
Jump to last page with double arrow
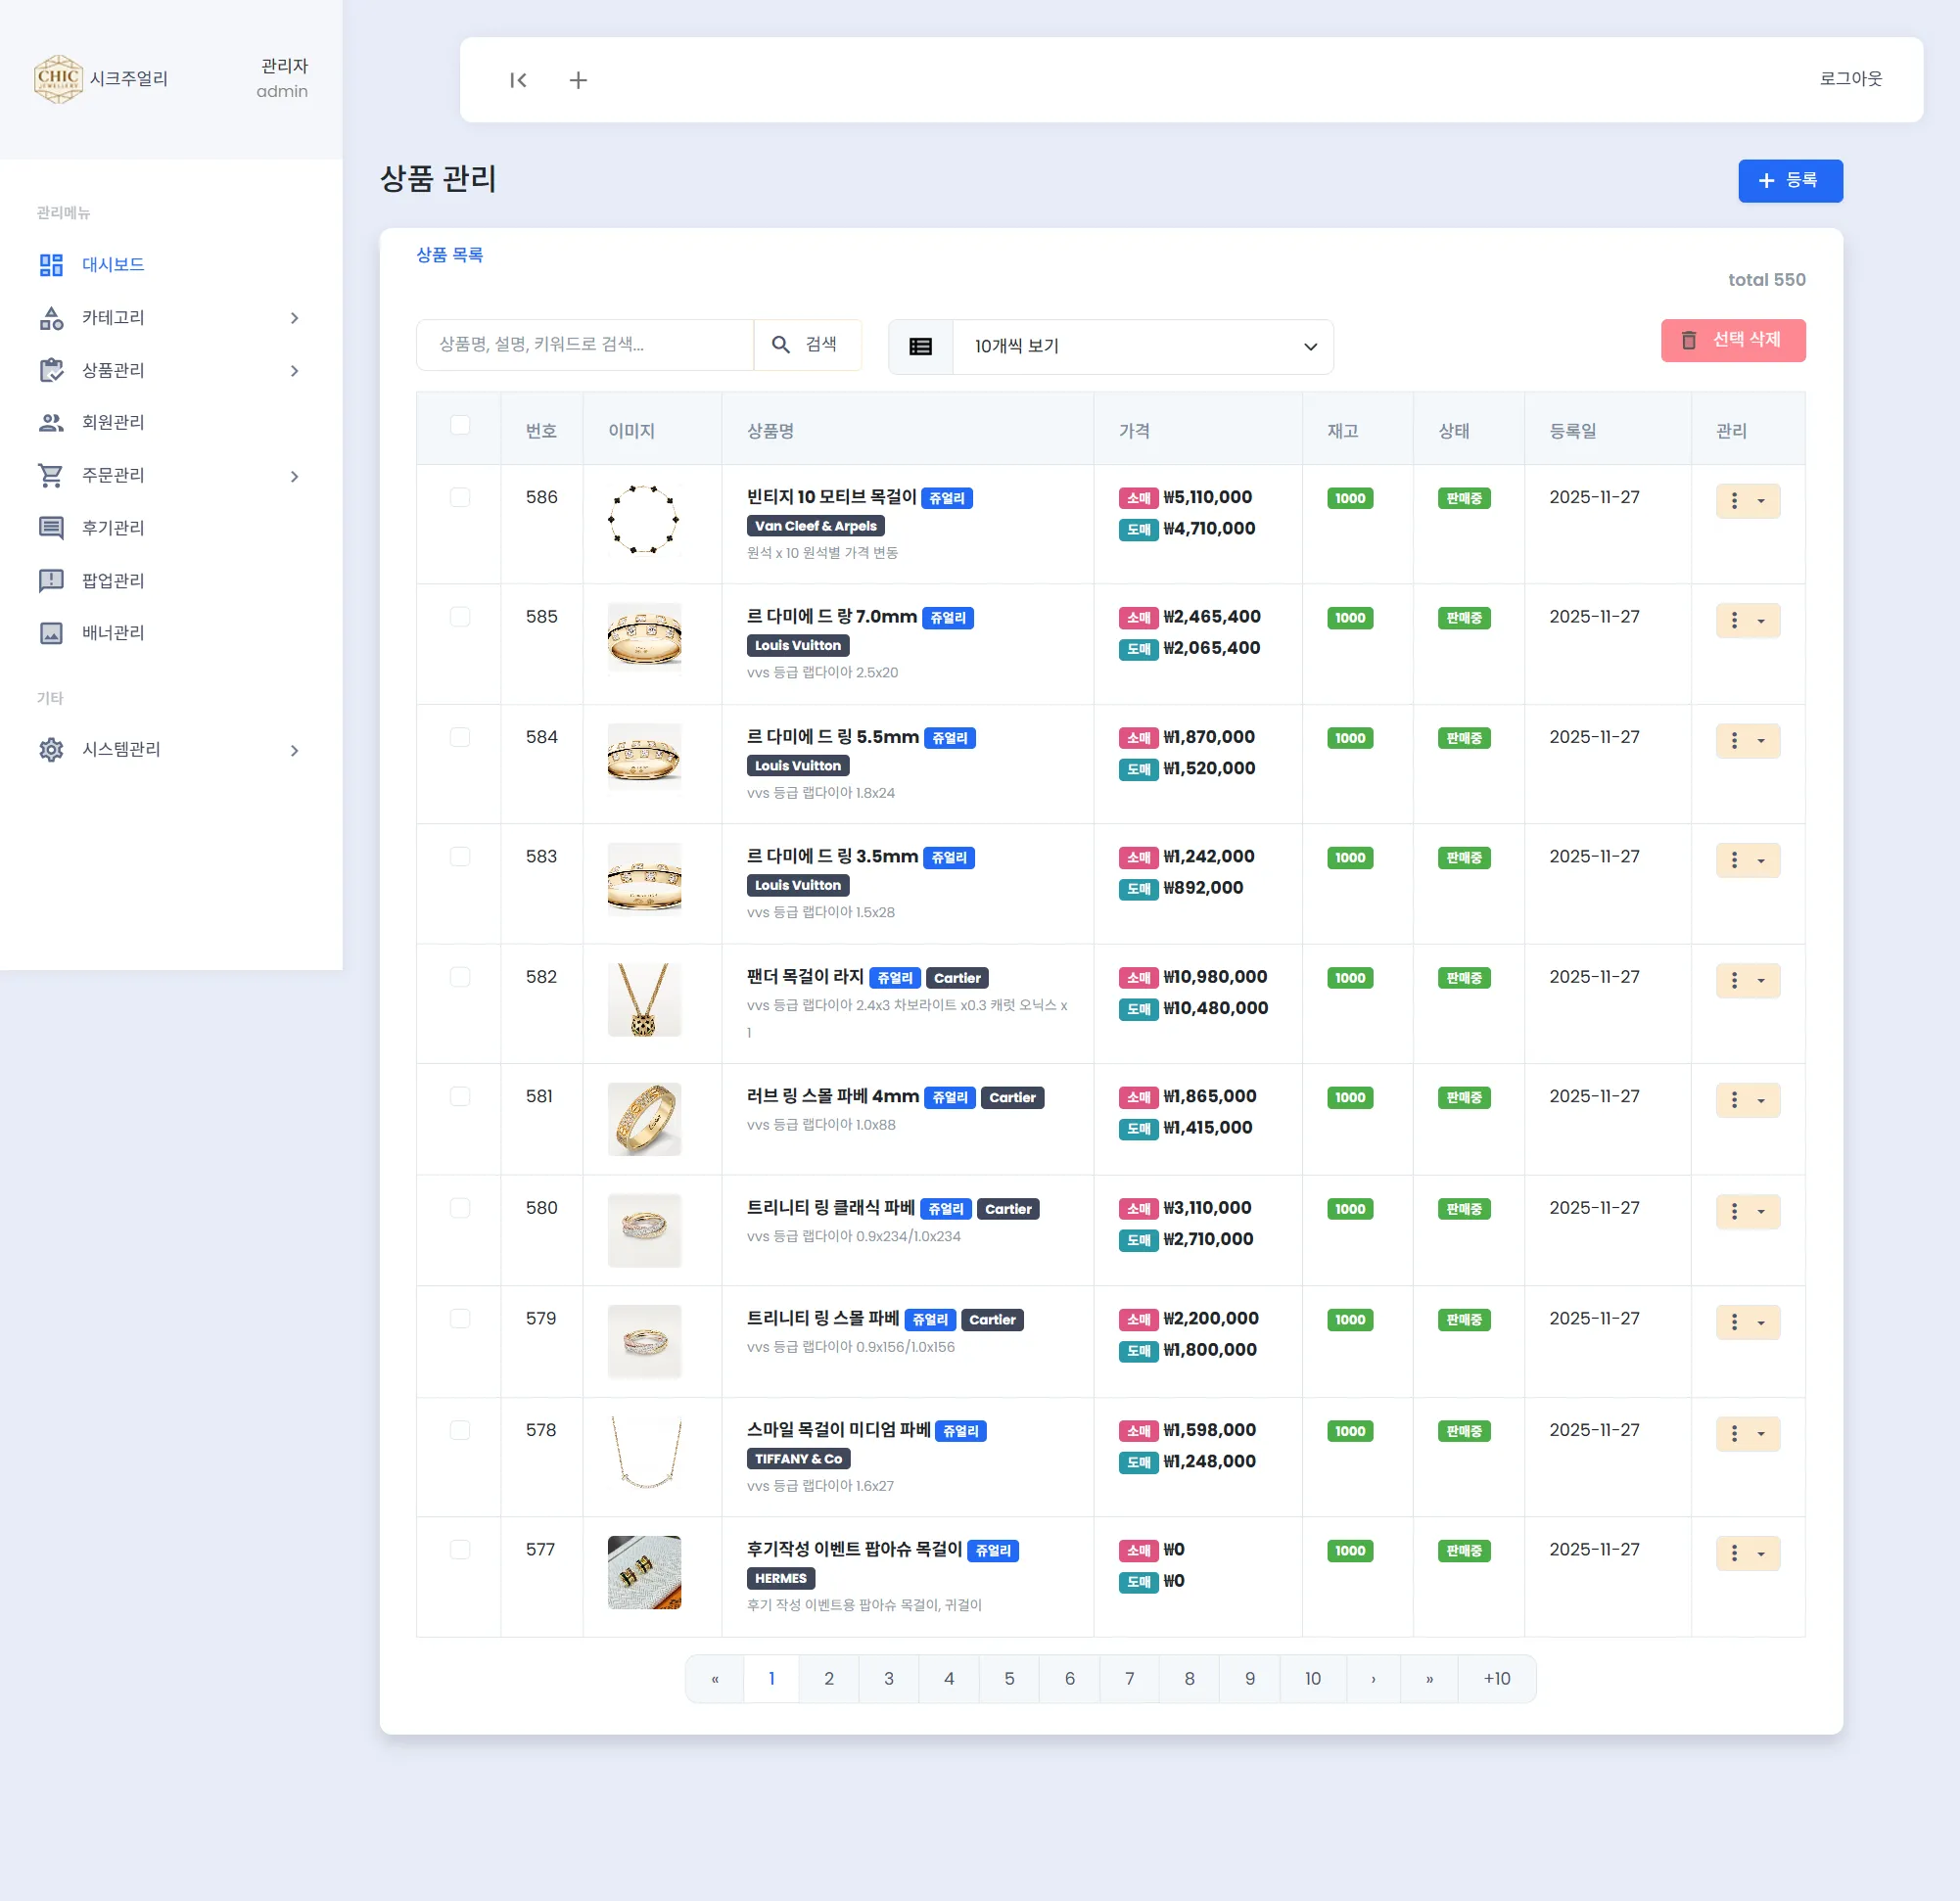click(1429, 1679)
